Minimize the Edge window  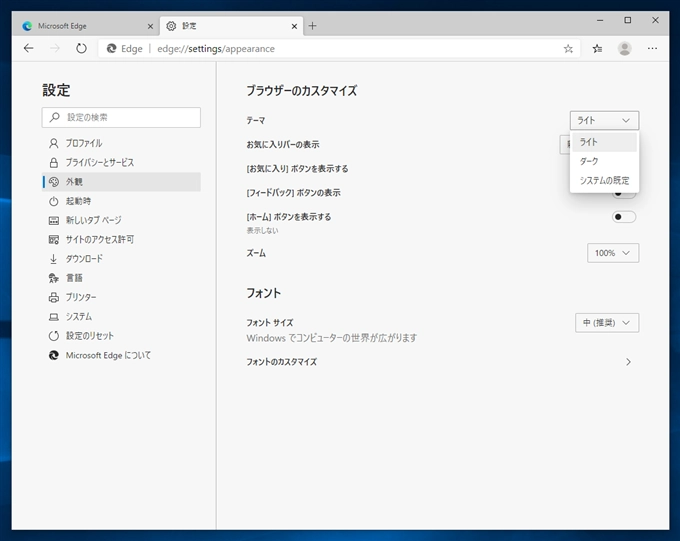coord(600,20)
